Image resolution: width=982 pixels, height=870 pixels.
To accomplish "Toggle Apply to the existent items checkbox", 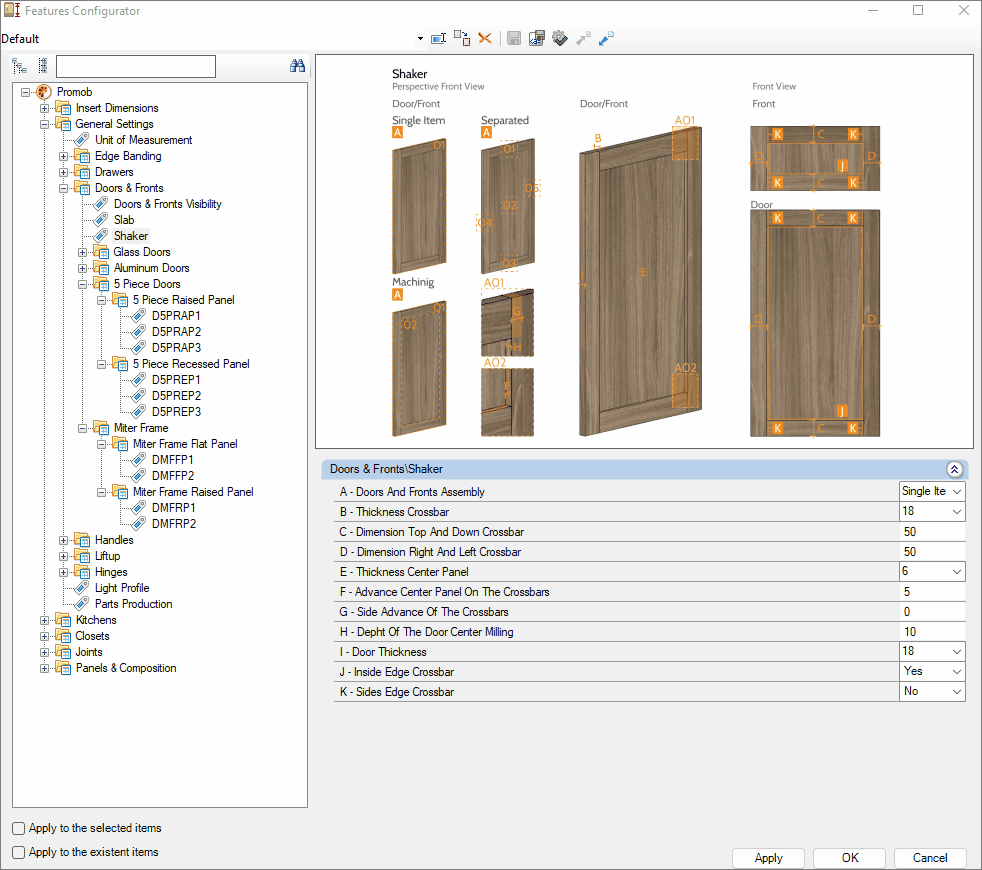I will [19, 852].
